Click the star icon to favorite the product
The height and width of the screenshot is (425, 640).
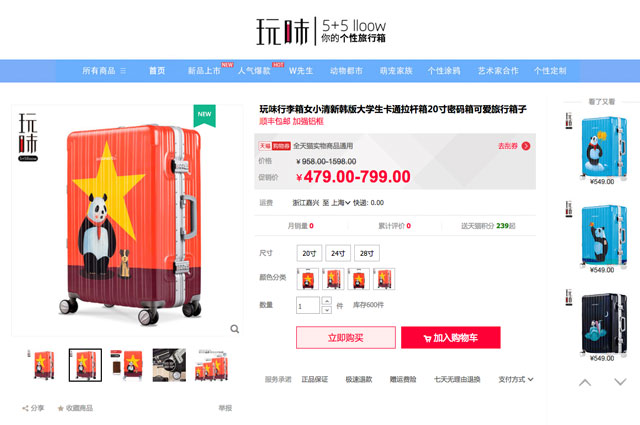tap(60, 408)
